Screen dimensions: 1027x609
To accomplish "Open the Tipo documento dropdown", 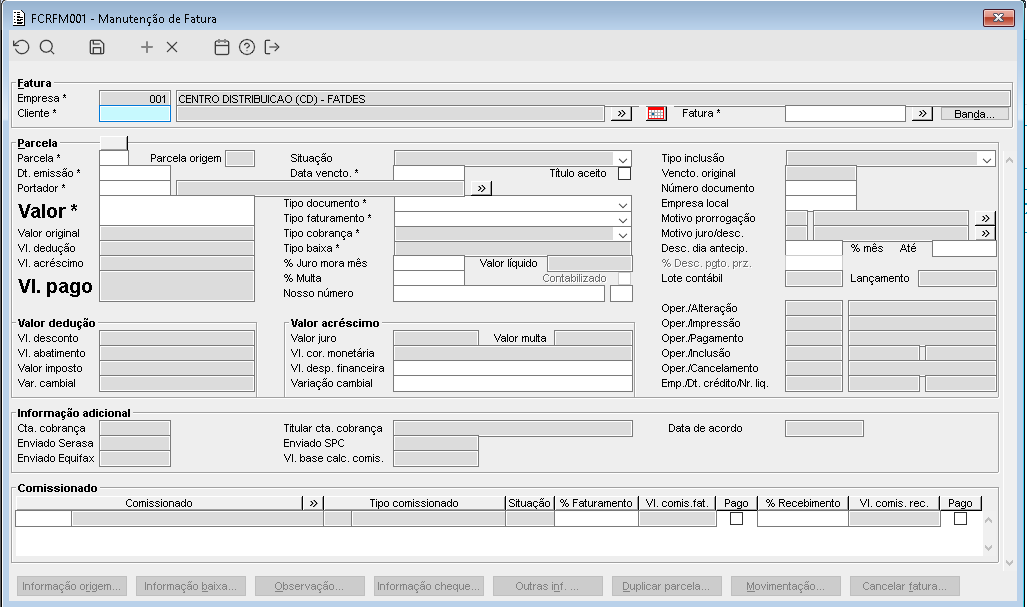I will (x=623, y=204).
